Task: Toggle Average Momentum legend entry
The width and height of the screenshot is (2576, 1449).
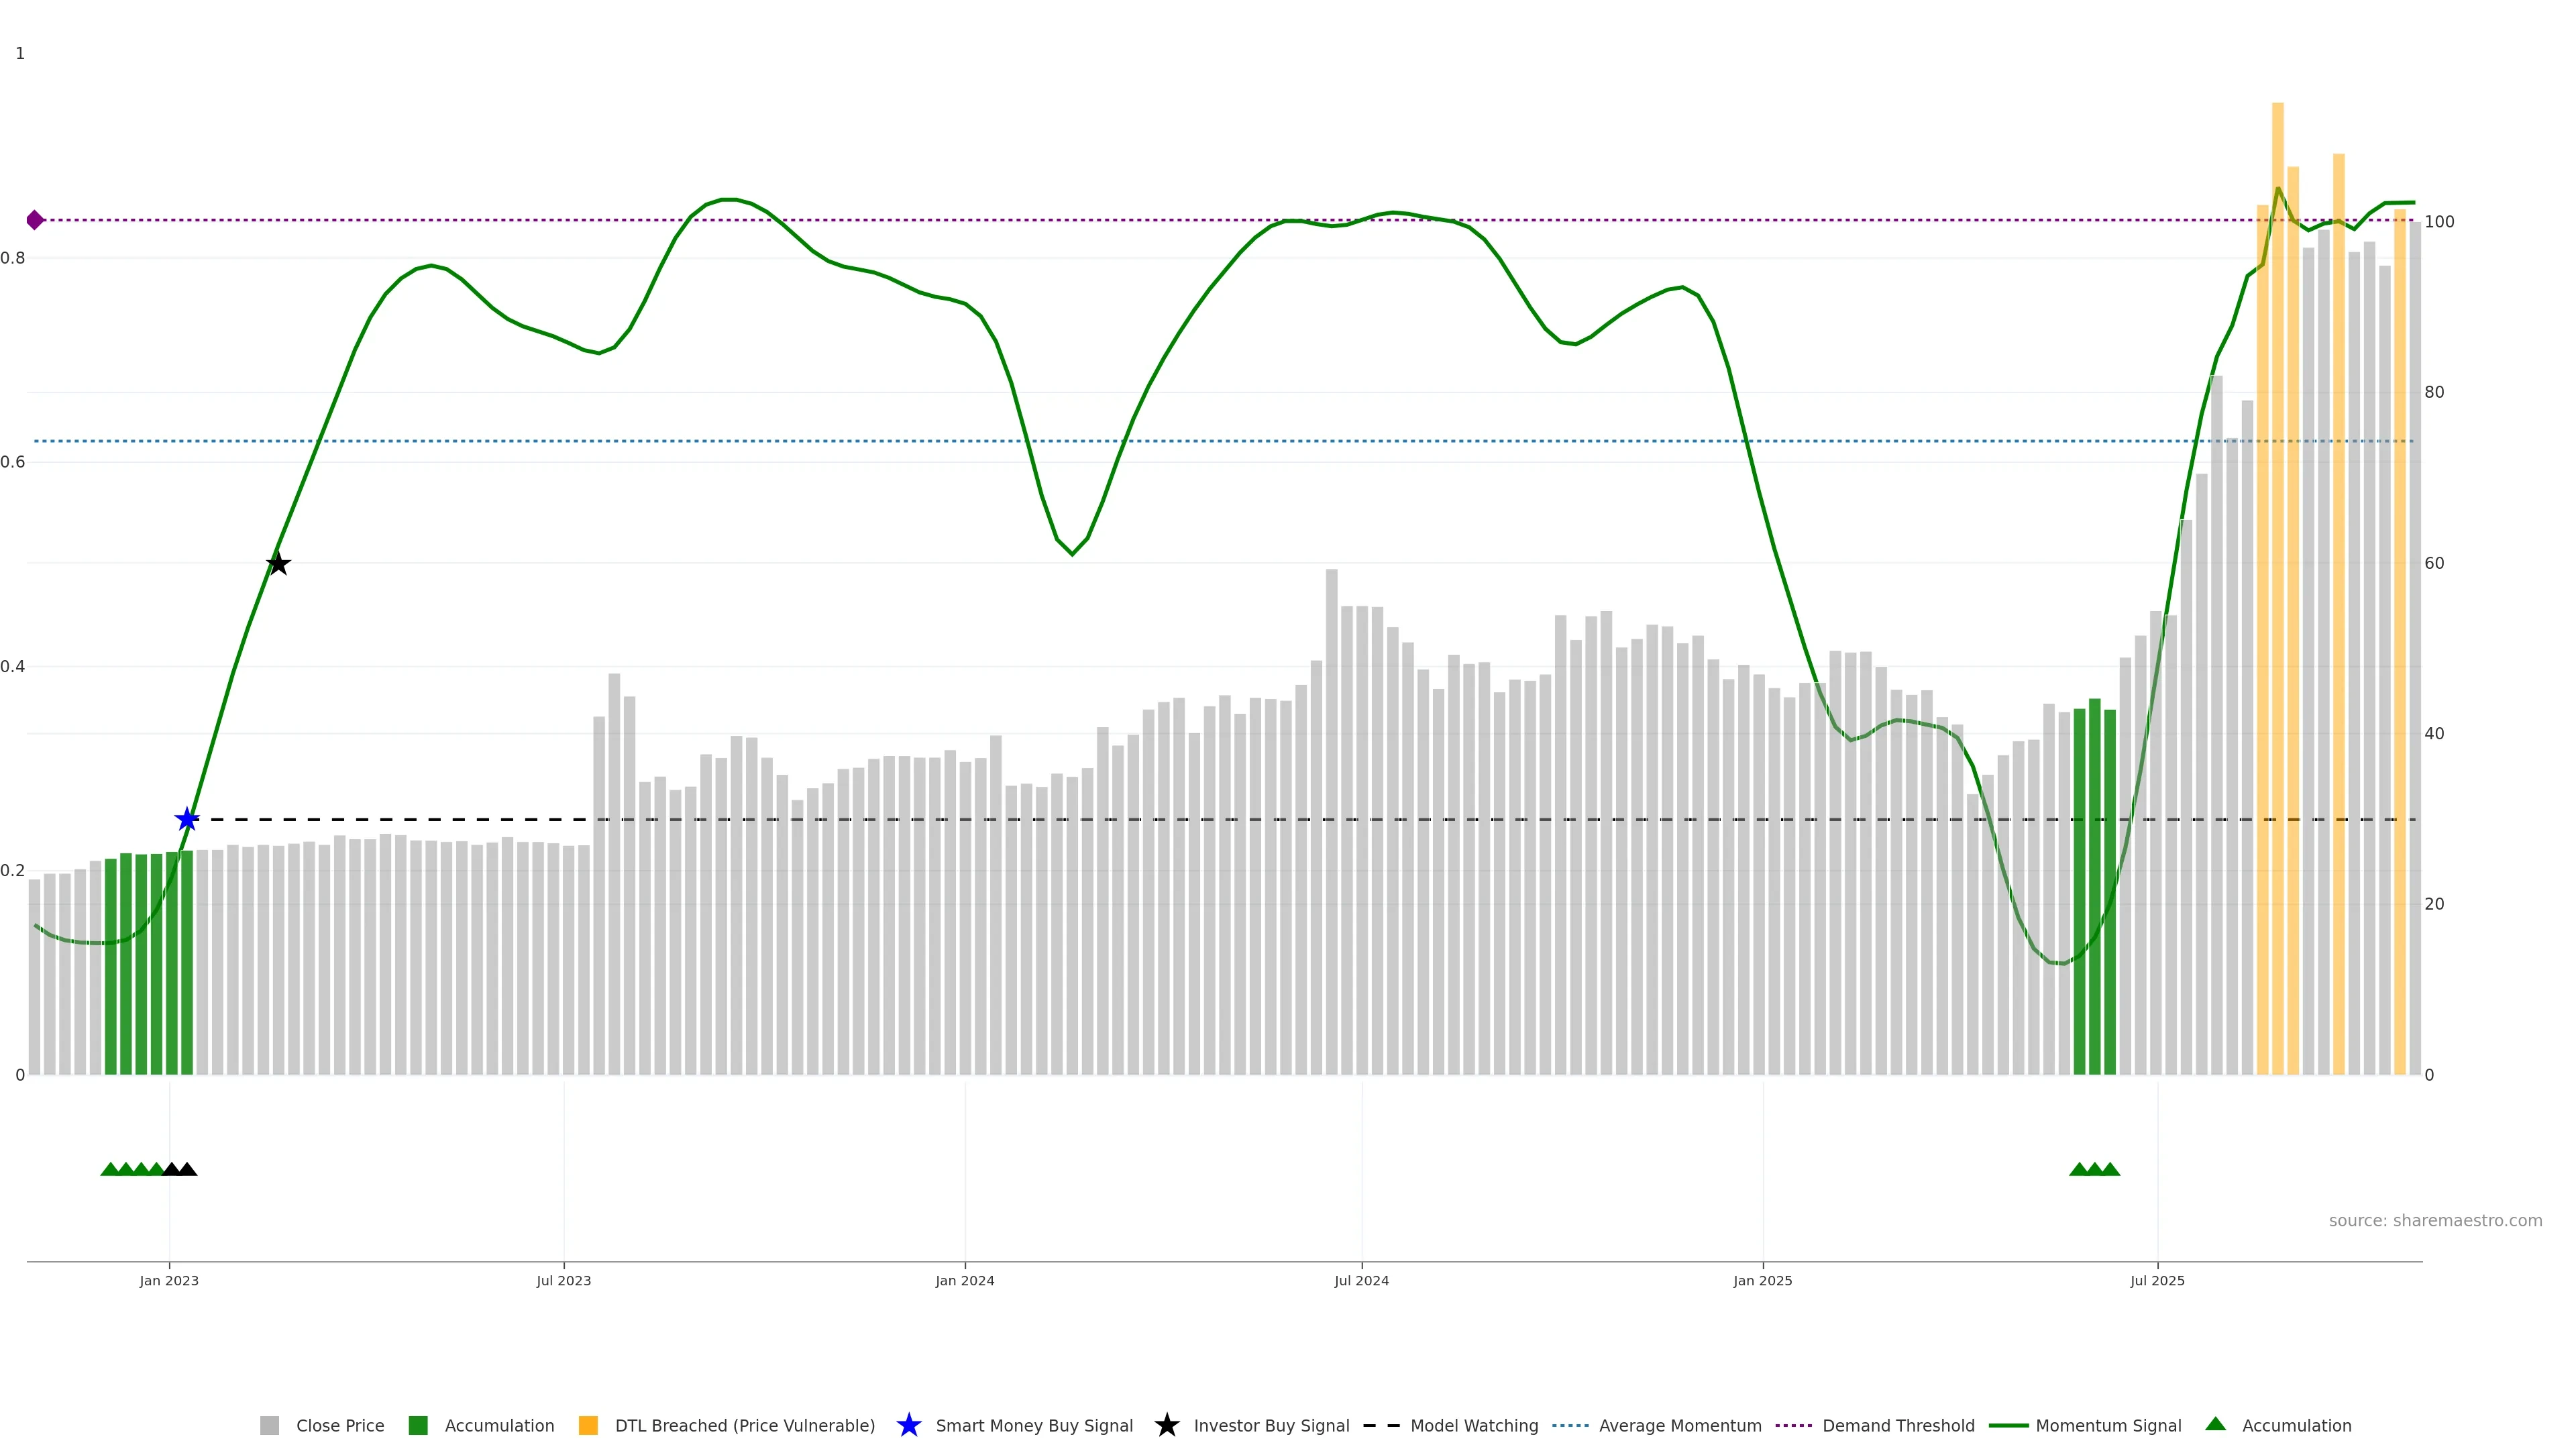Action: point(1679,1426)
